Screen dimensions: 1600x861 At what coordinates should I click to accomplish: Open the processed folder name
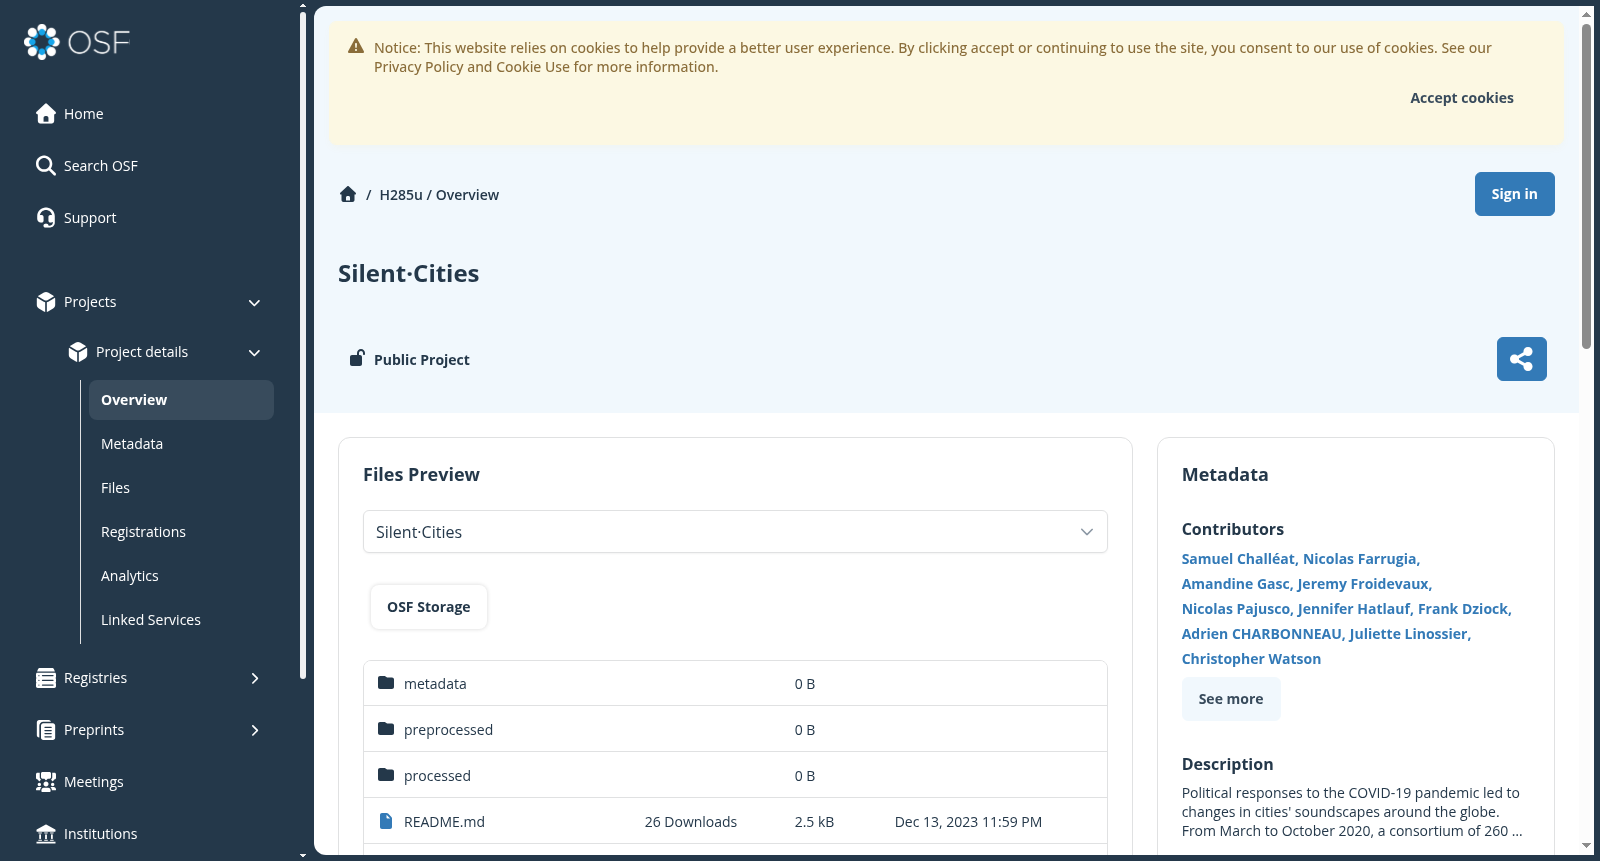437,776
